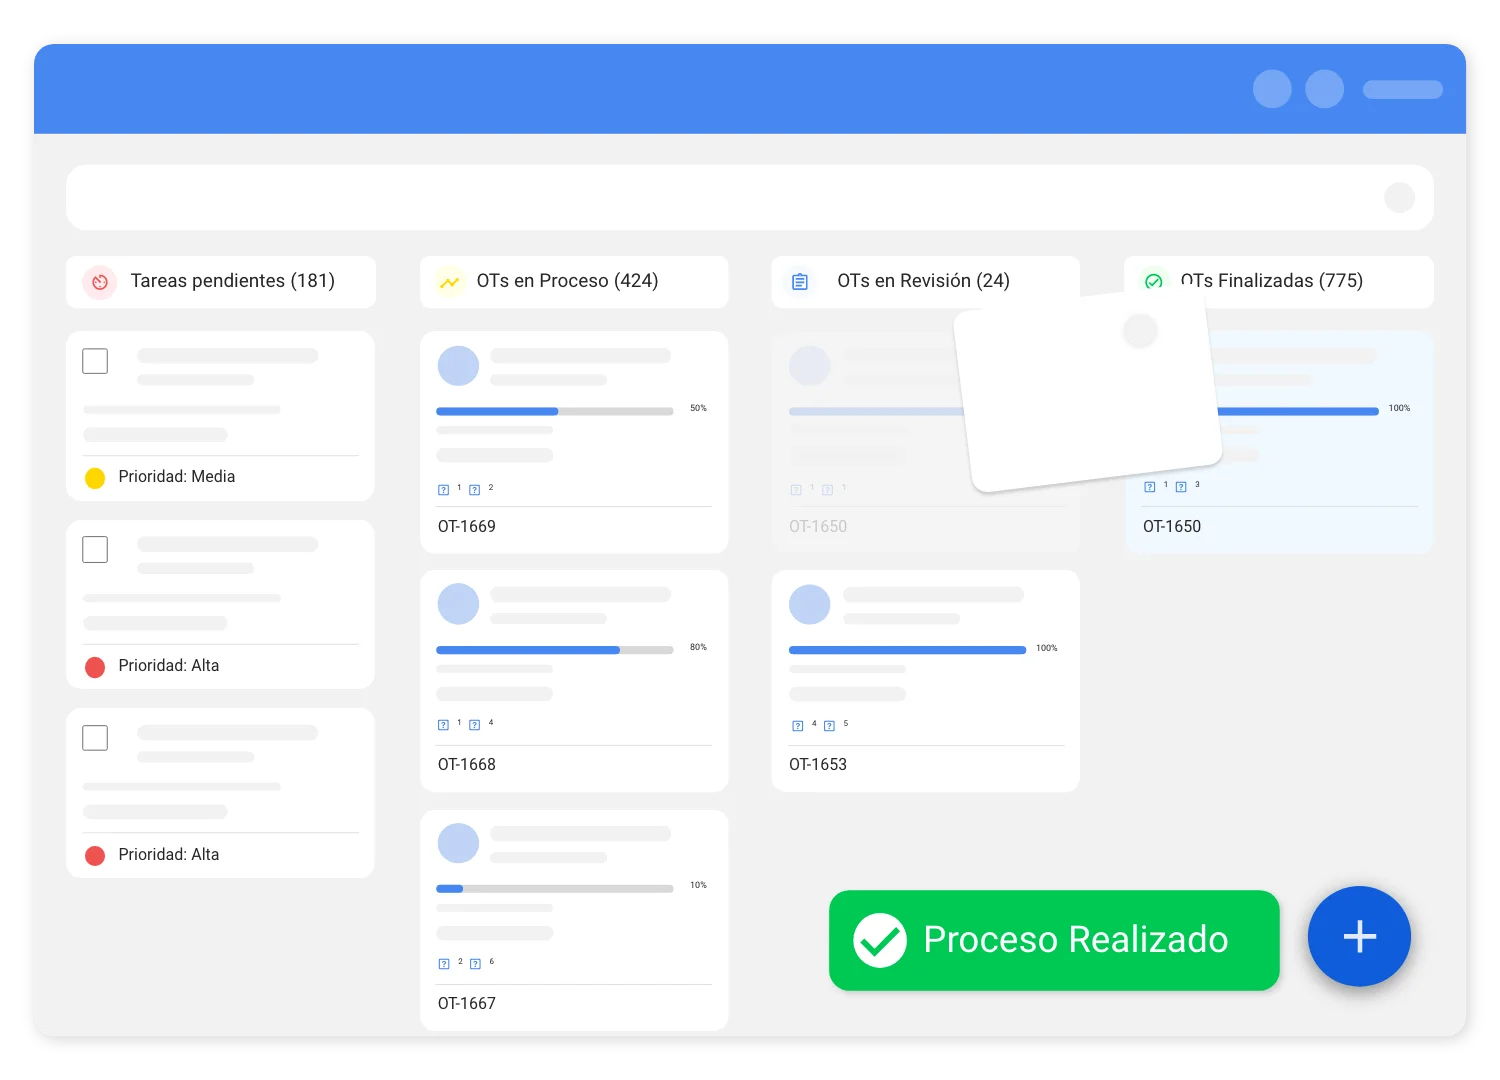The image size is (1500, 1080).
Task: Click the 10% progress bar on OT-1667
Action: pyautogui.click(x=554, y=888)
